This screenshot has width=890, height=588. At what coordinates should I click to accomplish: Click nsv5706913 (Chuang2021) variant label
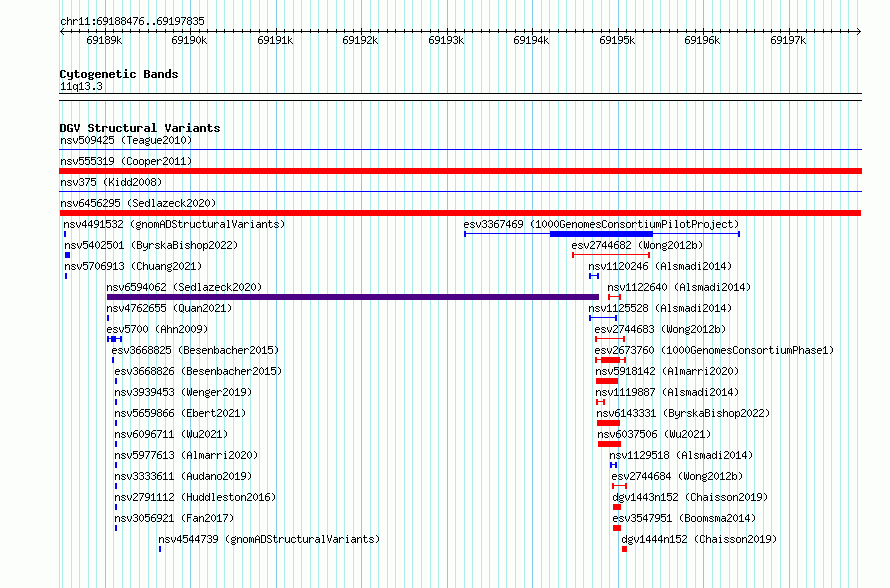(133, 266)
